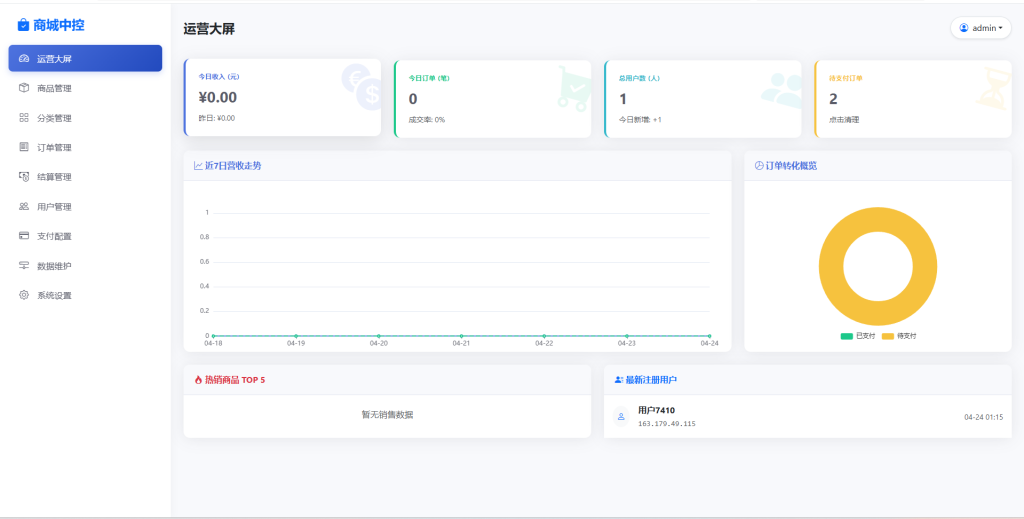Screen dimensions: 1024x519
Task: Click the 订单管理 list icon
Action: 24,147
